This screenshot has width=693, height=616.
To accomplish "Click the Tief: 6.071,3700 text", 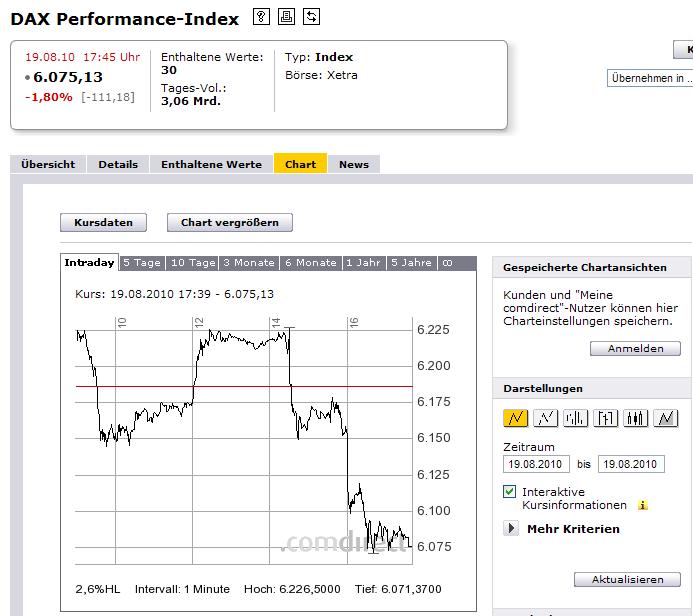I will (x=398, y=589).
